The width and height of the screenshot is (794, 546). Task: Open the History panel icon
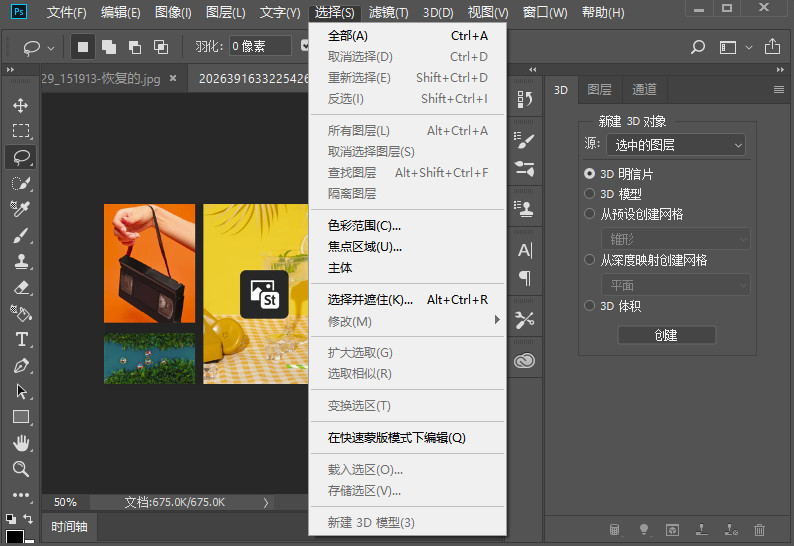tap(525, 99)
